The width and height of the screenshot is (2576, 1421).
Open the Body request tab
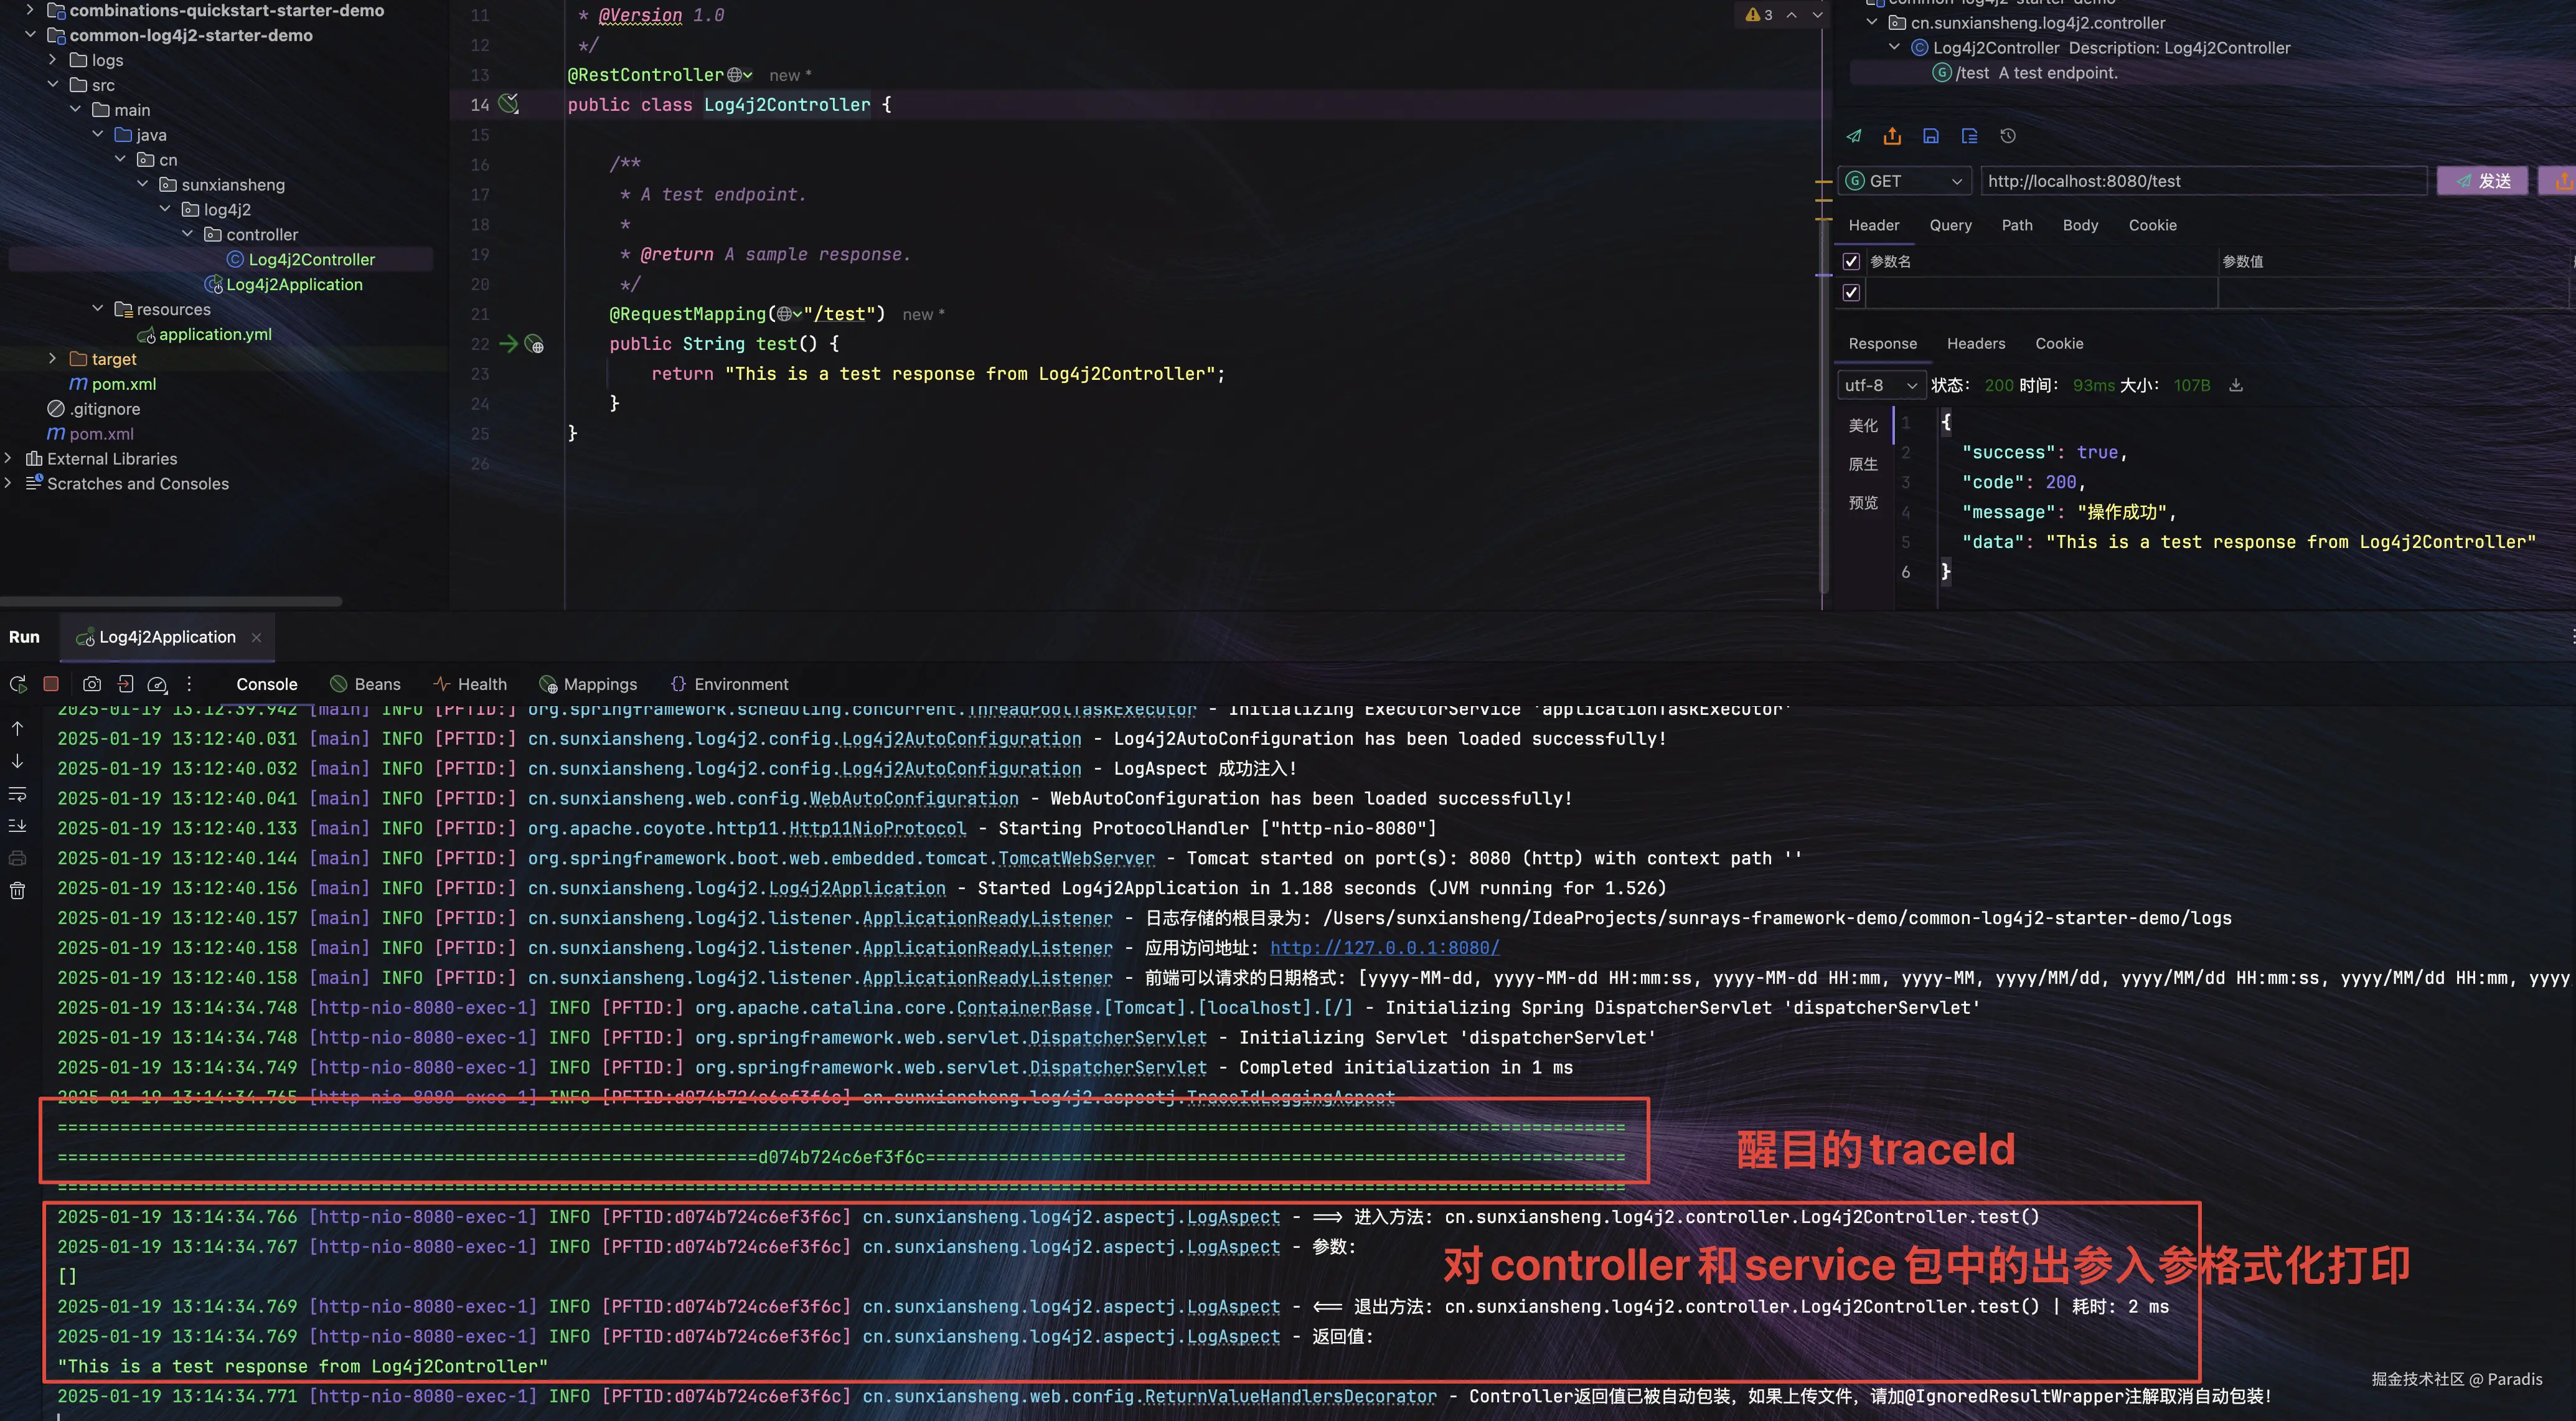2080,225
